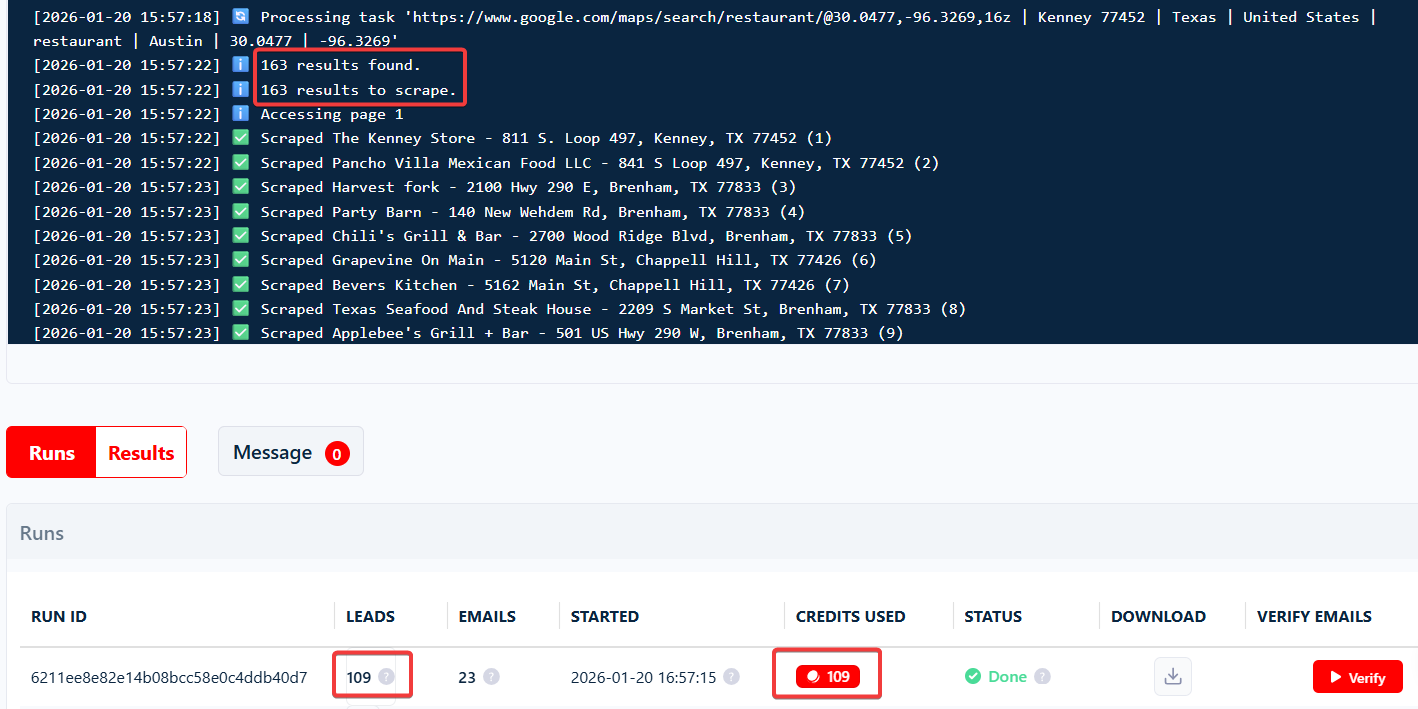The height and width of the screenshot is (709, 1418).
Task: Click help icon next to leads 109
Action: 387,677
